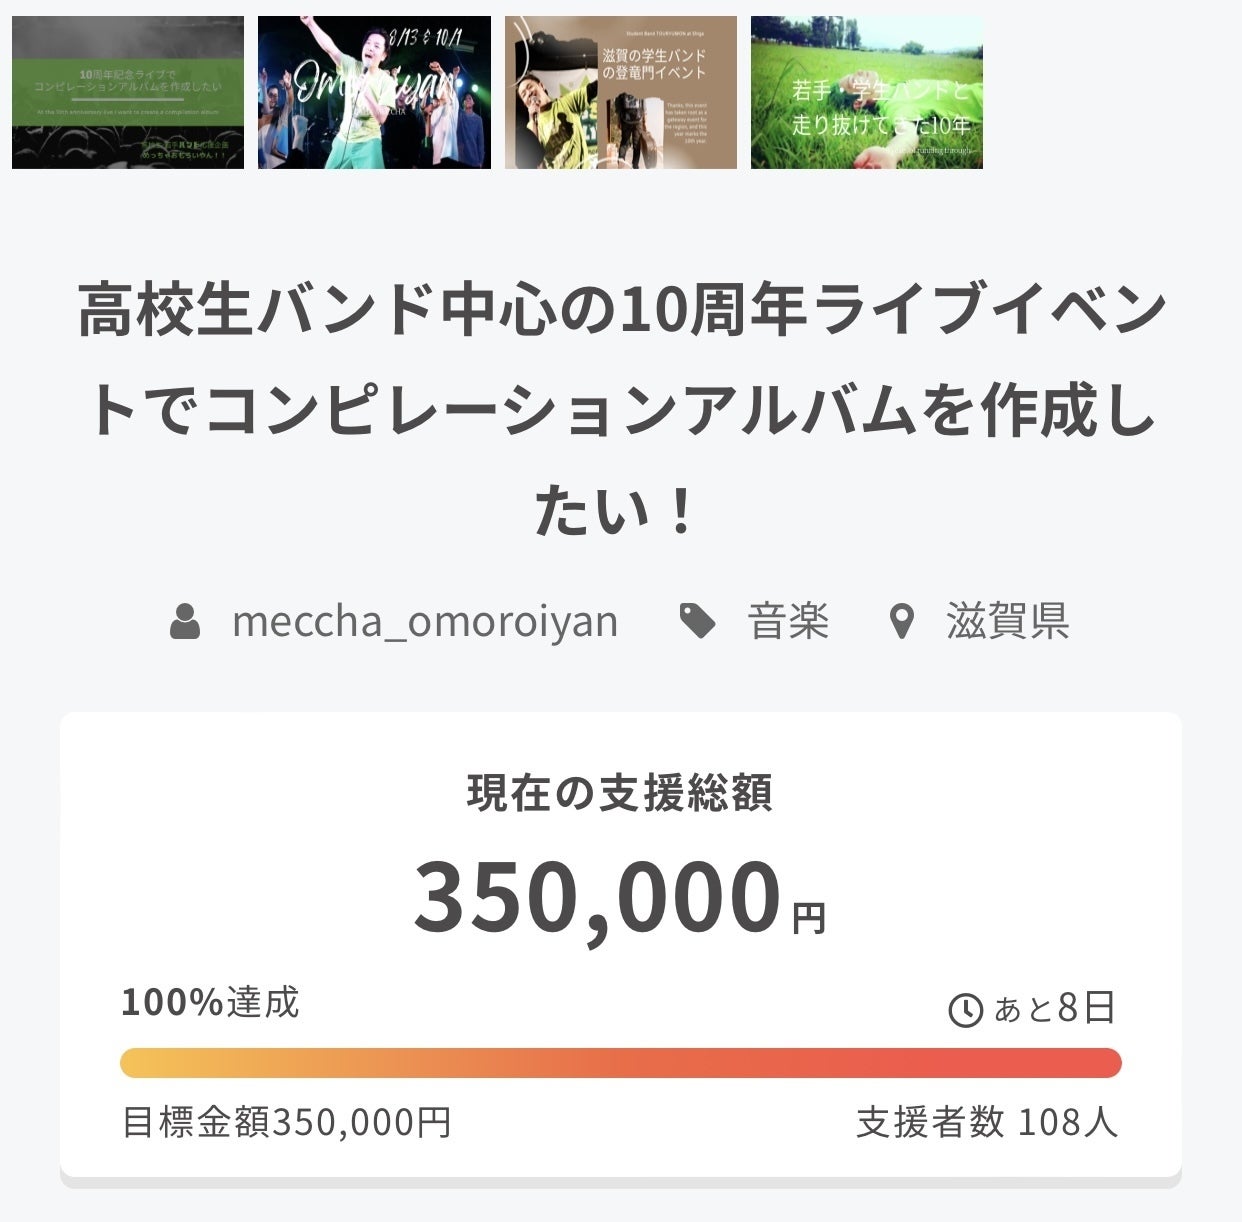View the 滋賀の学生バンド thumbnail image
The image size is (1242, 1222).
(x=620, y=92)
